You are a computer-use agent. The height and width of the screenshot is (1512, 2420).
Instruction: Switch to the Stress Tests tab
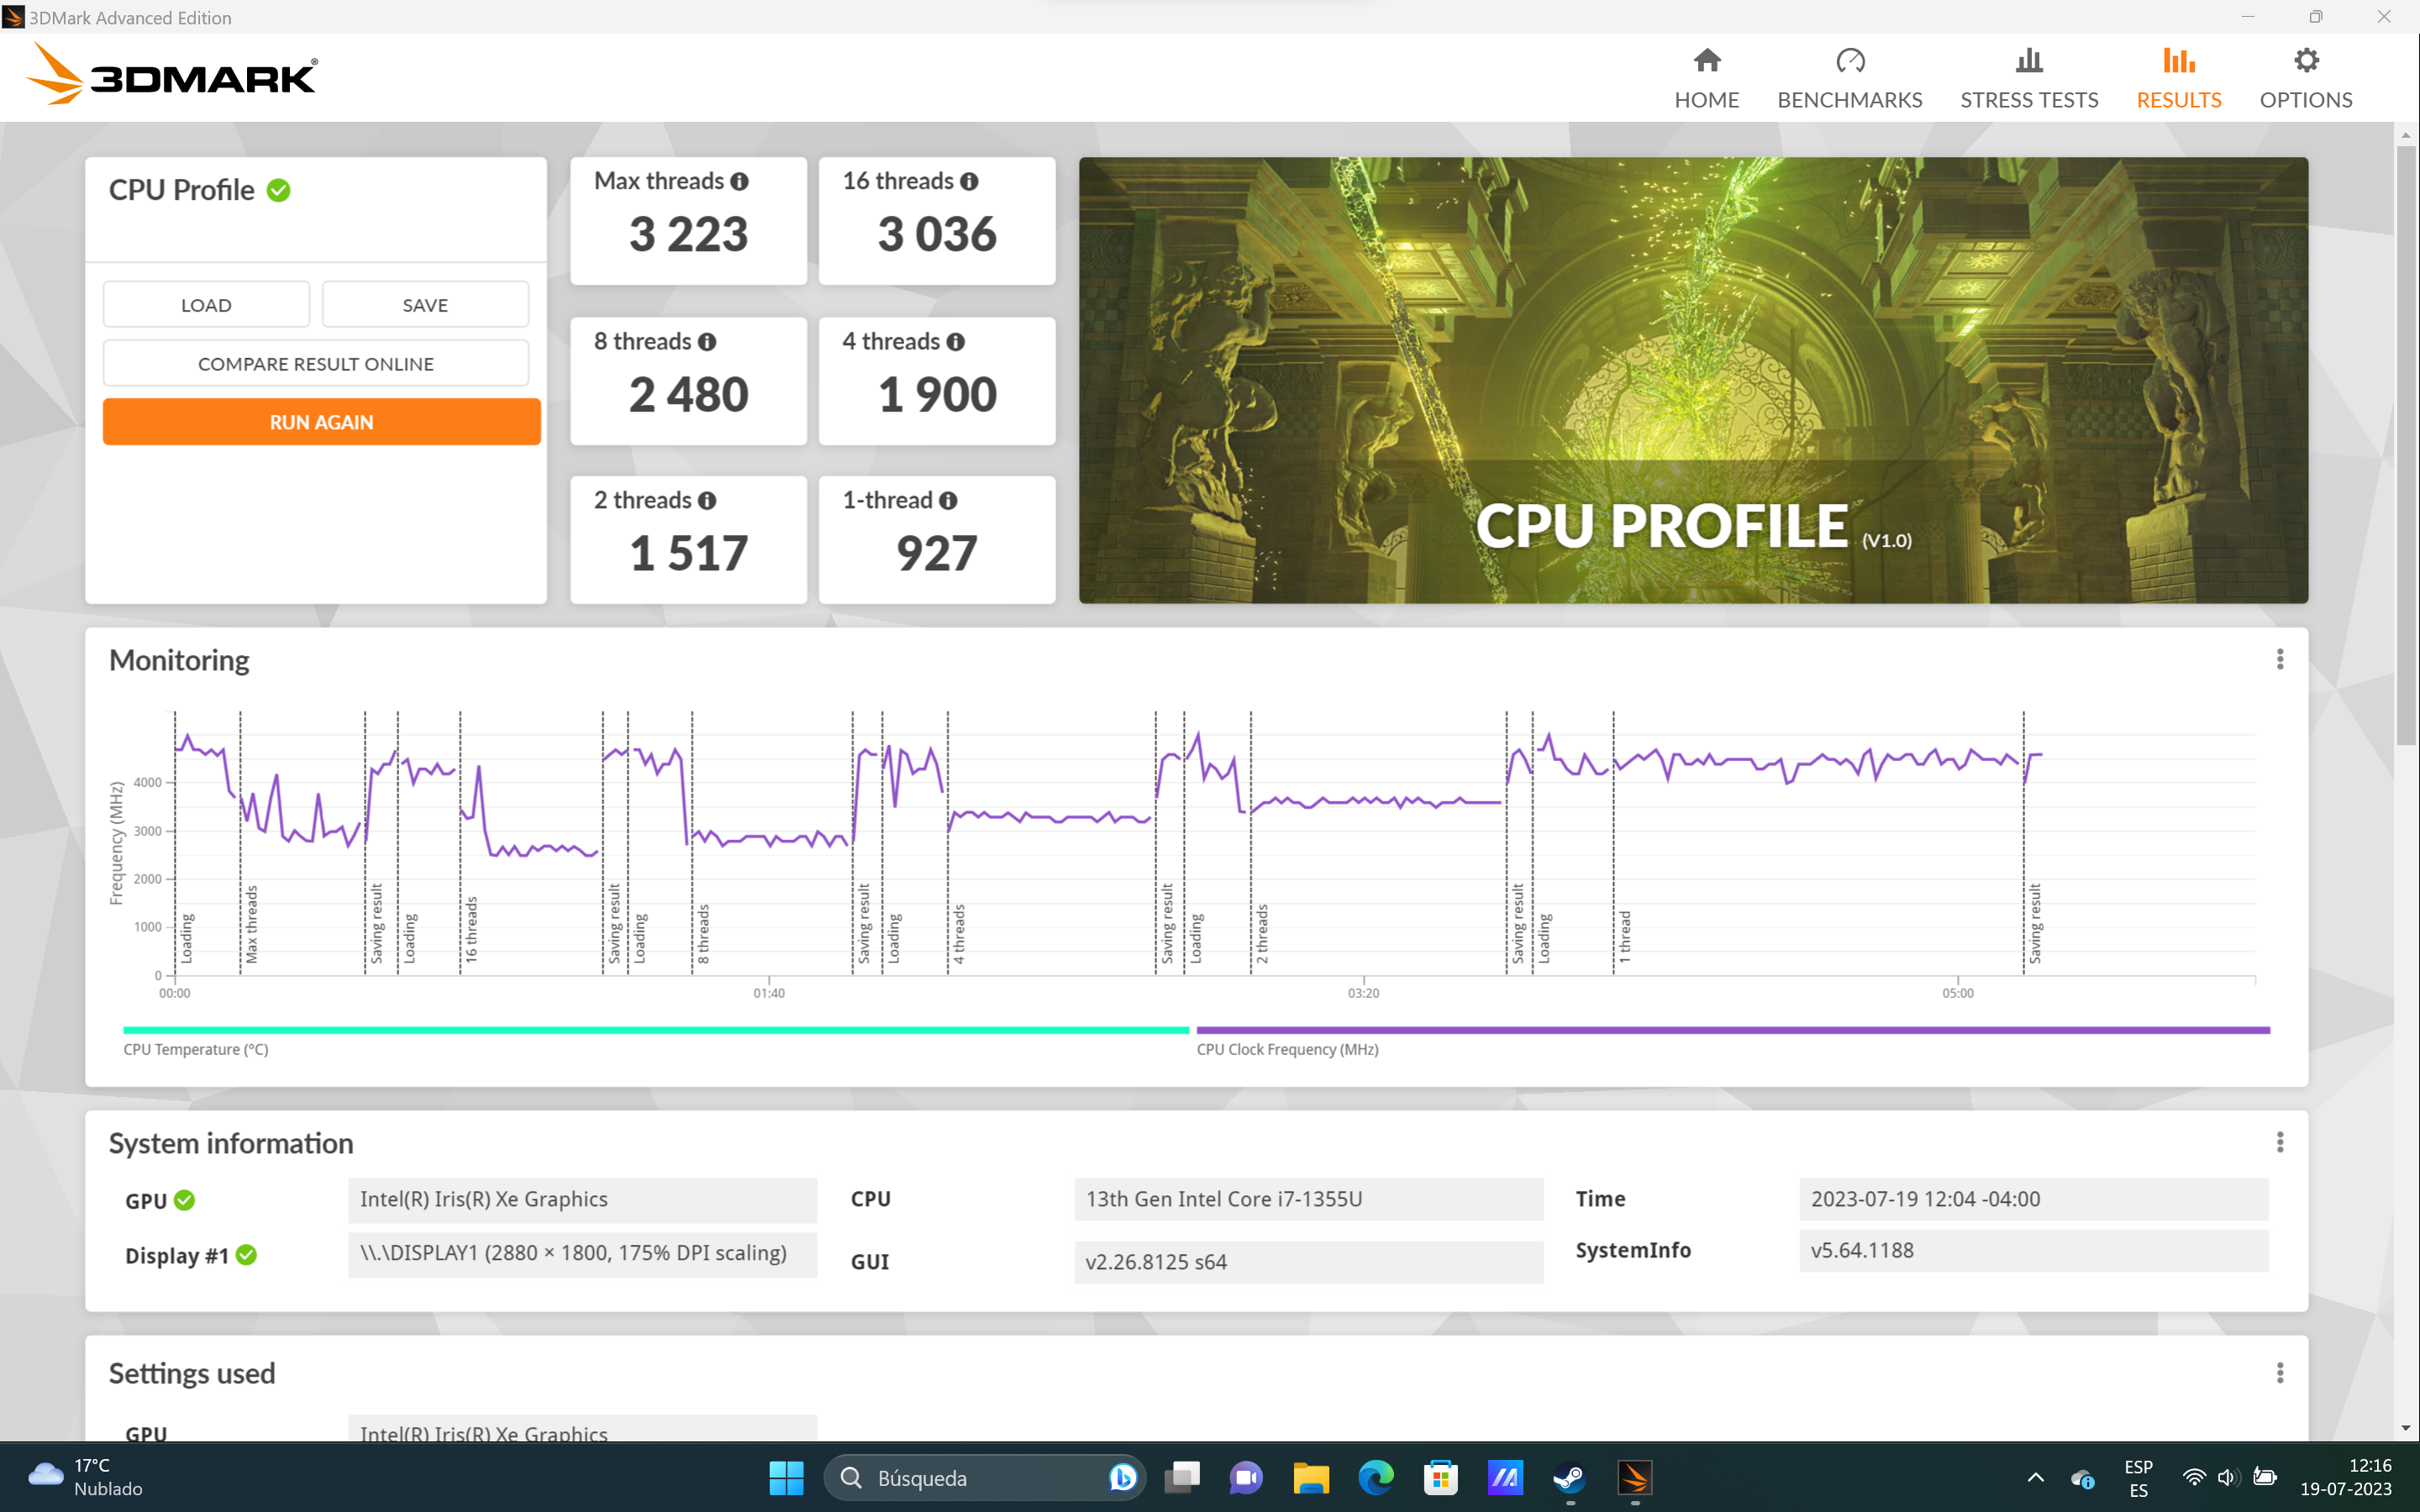pyautogui.click(x=2028, y=78)
